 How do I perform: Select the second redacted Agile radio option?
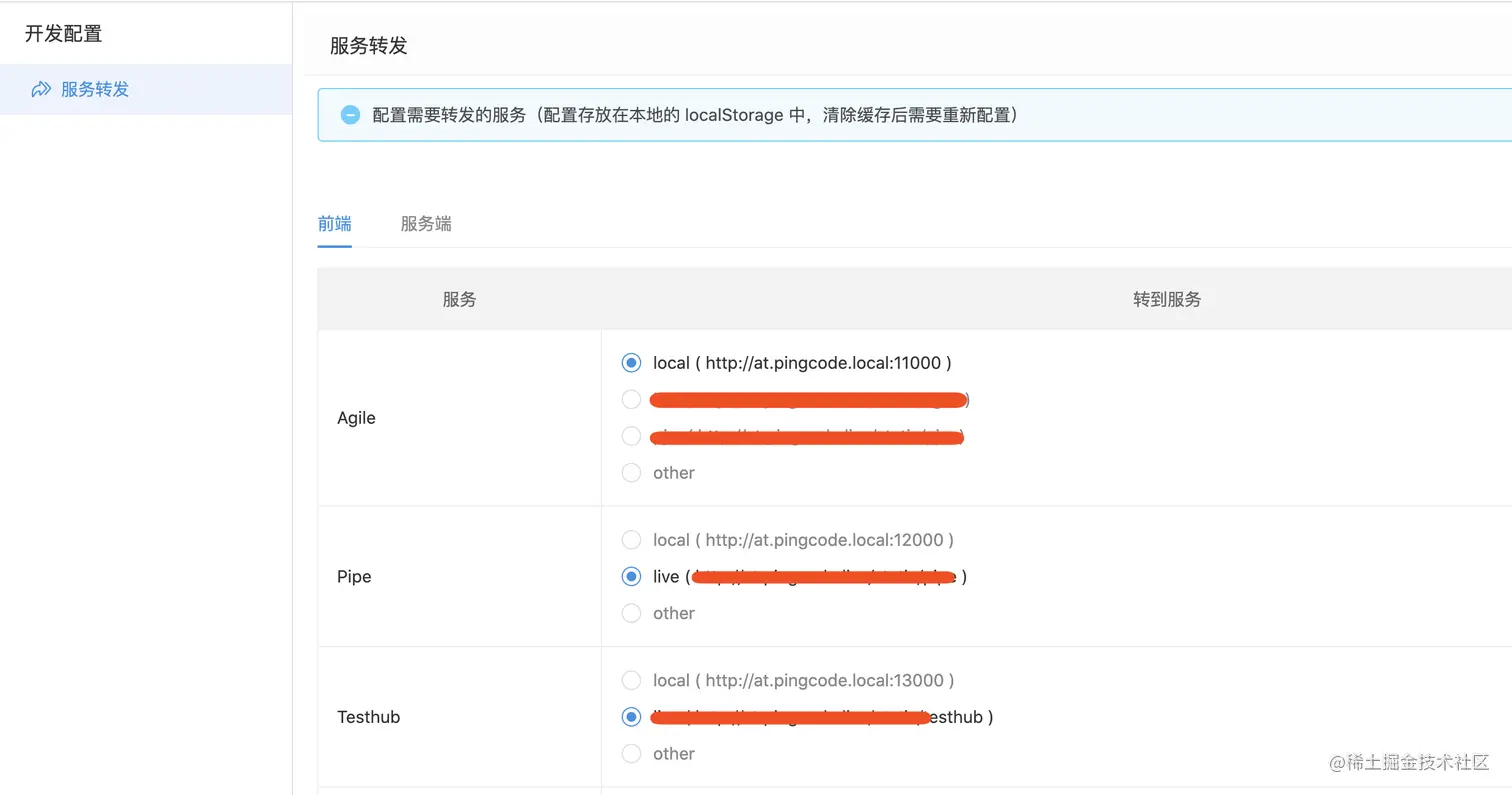[631, 400]
